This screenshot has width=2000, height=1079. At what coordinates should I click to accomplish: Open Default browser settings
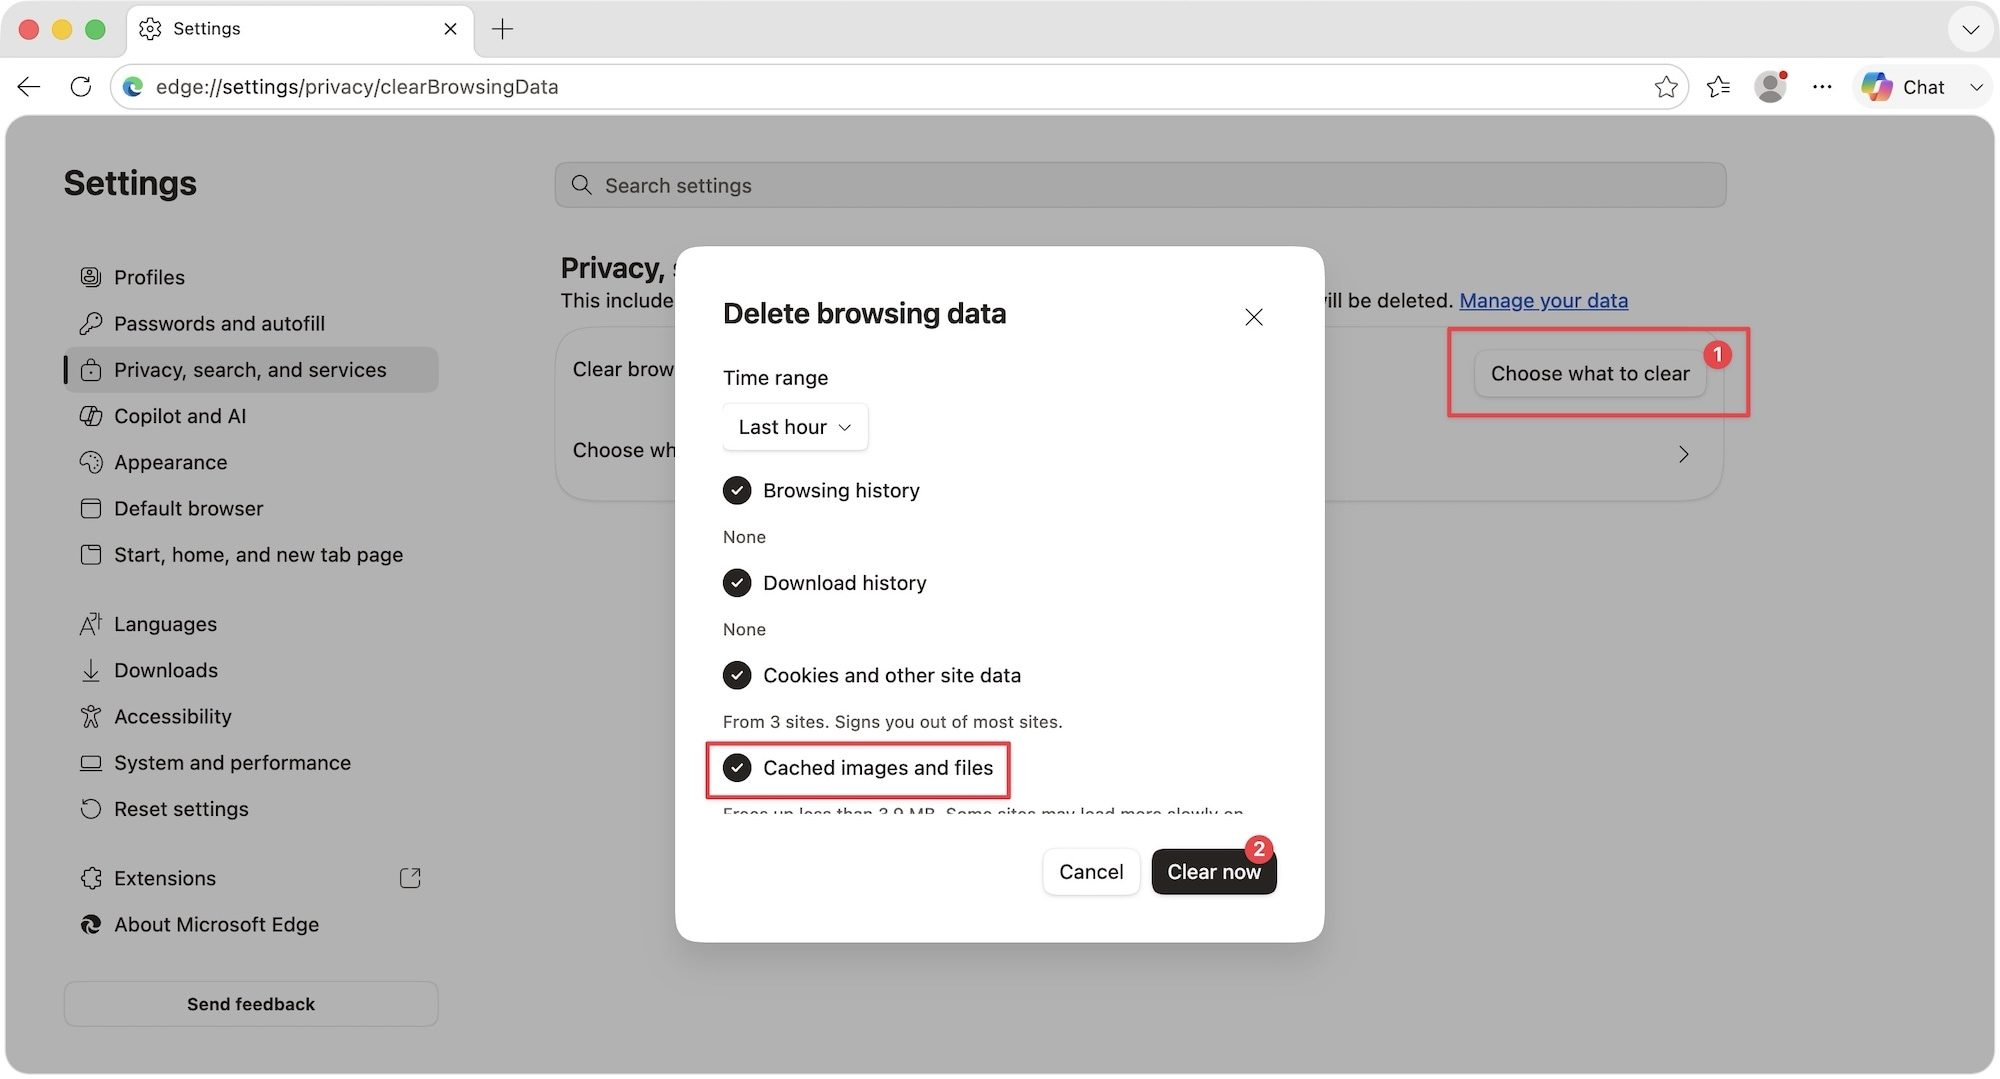pyautogui.click(x=251, y=508)
